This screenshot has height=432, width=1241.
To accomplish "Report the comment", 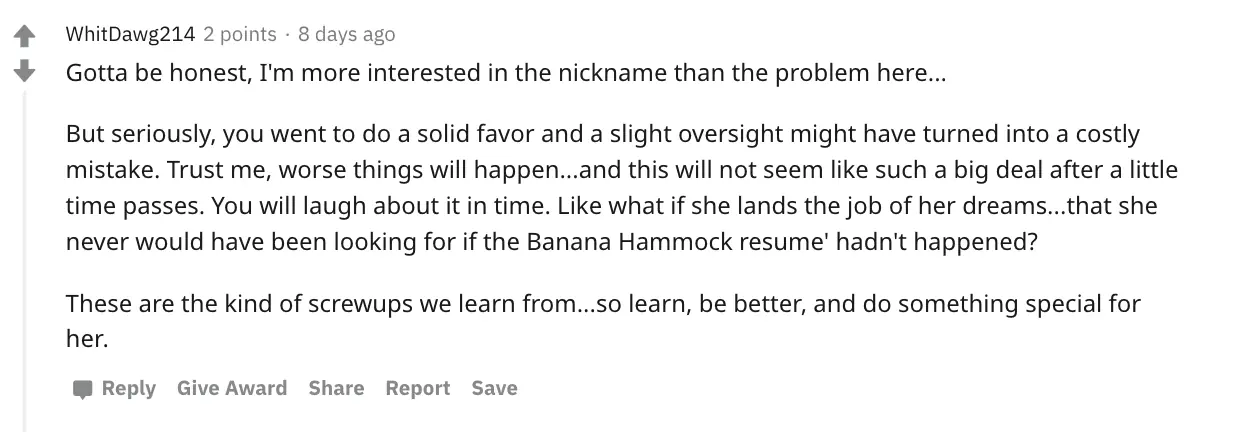I will tap(418, 388).
